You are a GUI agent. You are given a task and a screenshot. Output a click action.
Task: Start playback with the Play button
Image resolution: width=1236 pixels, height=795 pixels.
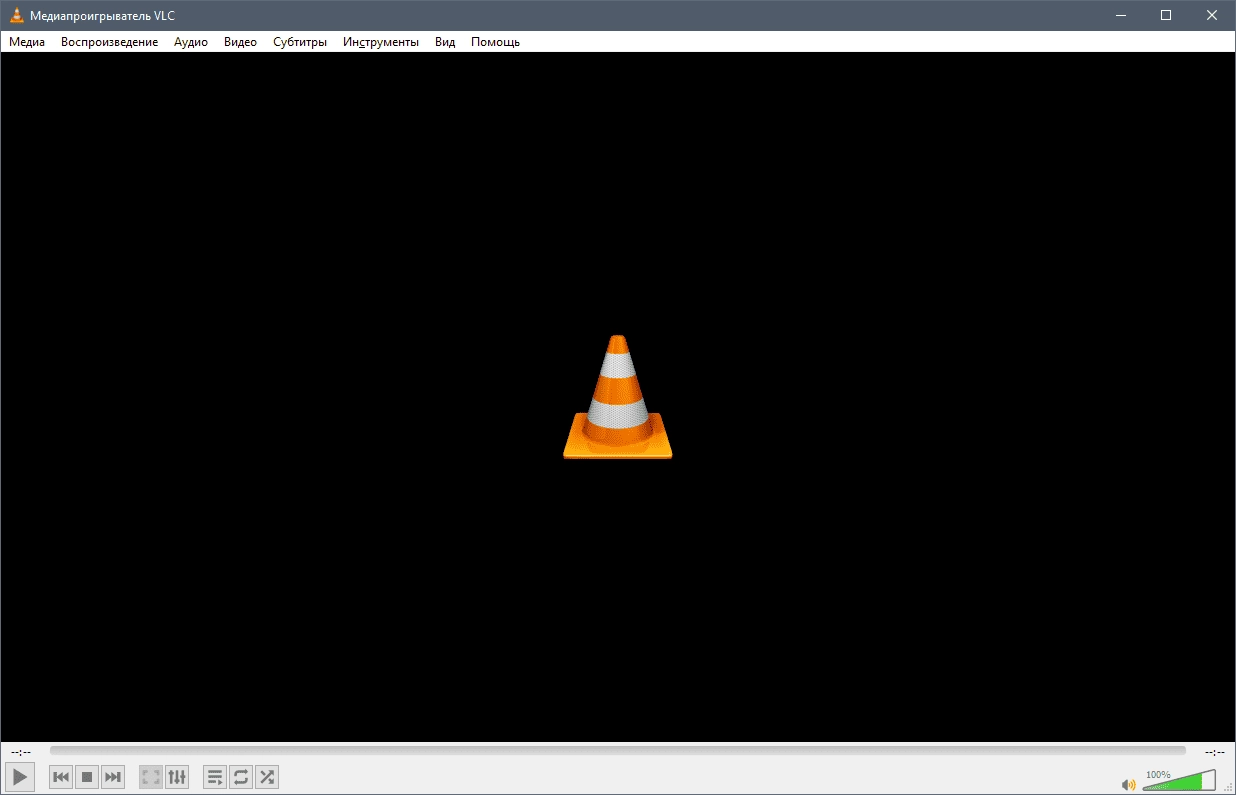[x=20, y=776]
